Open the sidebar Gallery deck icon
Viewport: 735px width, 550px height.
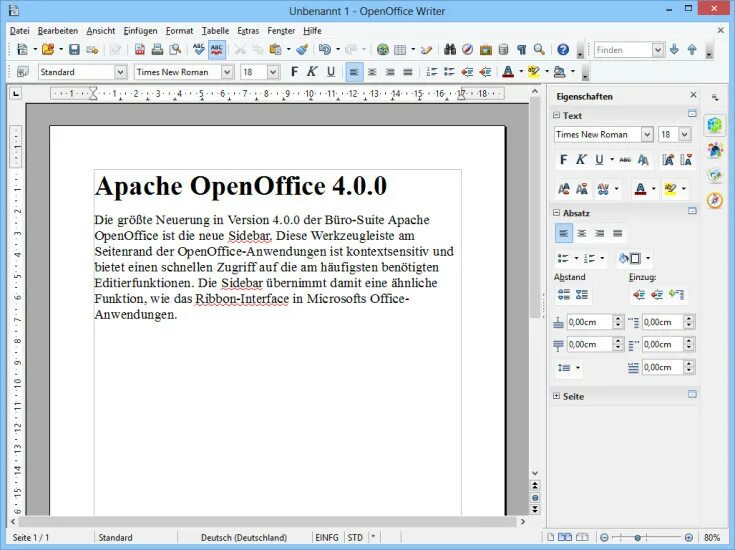click(x=714, y=175)
